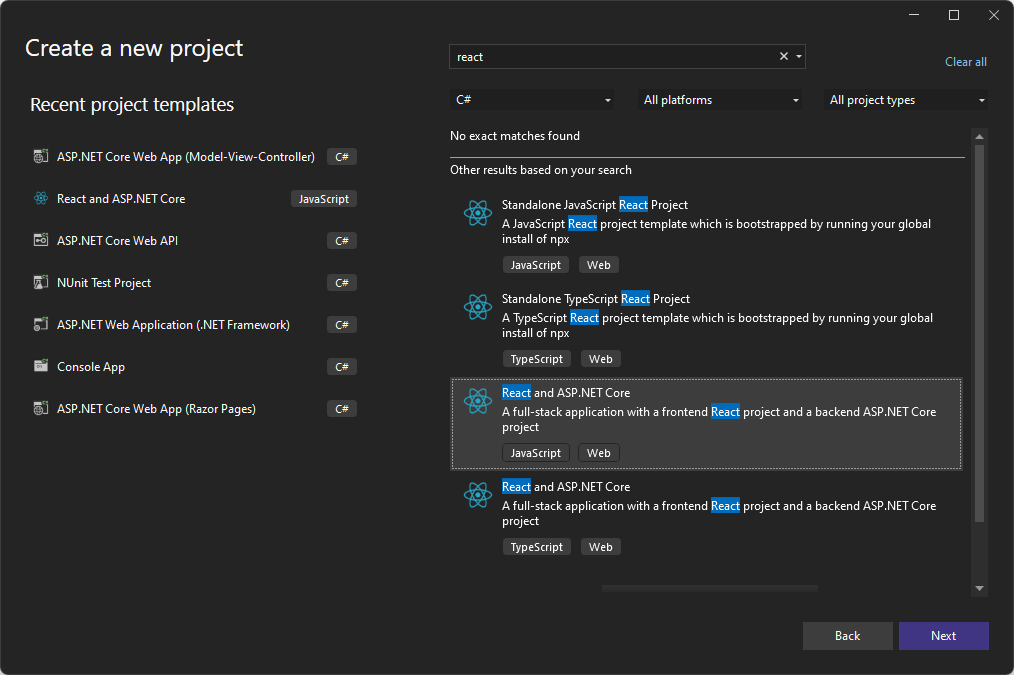Select Standalone TypeScript React Project title

596,299
